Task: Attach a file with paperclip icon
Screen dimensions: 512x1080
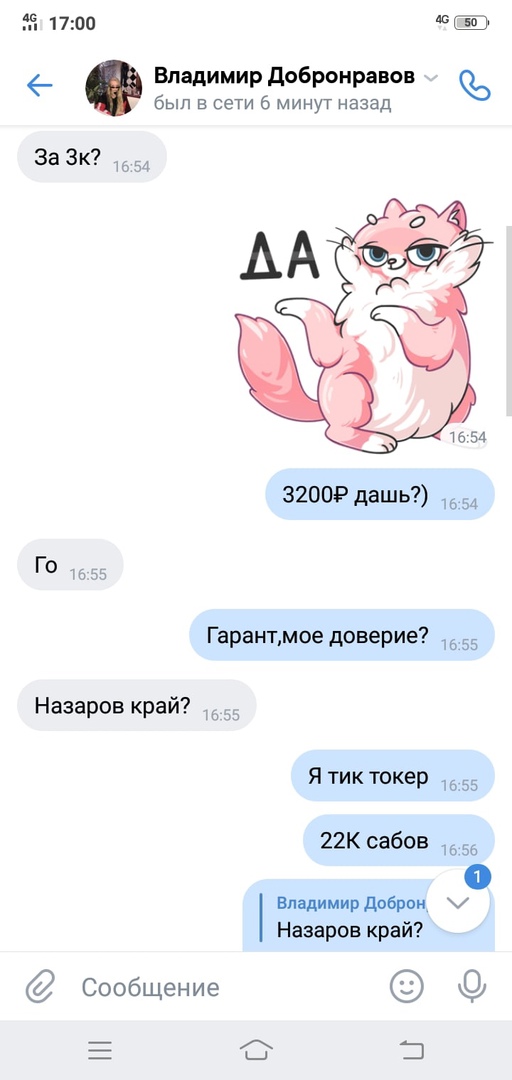Action: coord(40,986)
